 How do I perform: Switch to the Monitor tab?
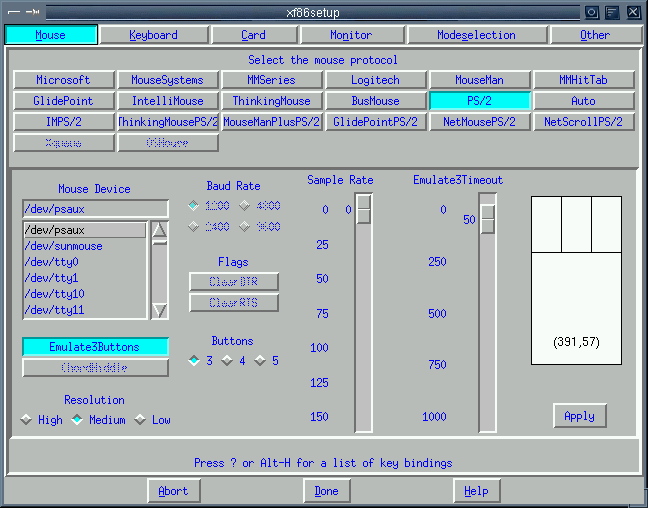click(351, 35)
